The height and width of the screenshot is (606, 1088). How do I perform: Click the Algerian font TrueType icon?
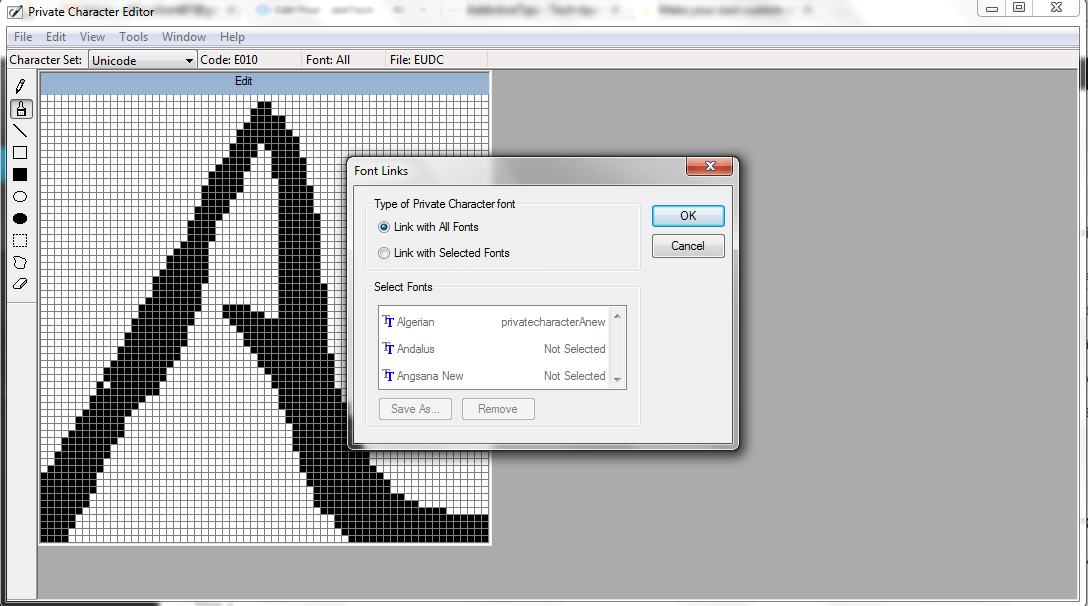point(388,321)
